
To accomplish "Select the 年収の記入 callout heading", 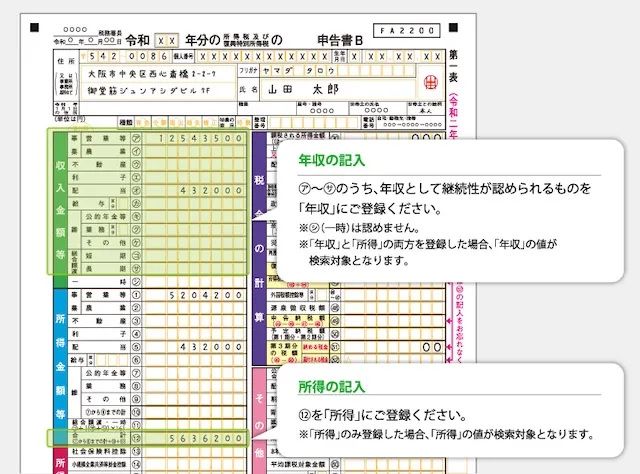I will pyautogui.click(x=331, y=160).
